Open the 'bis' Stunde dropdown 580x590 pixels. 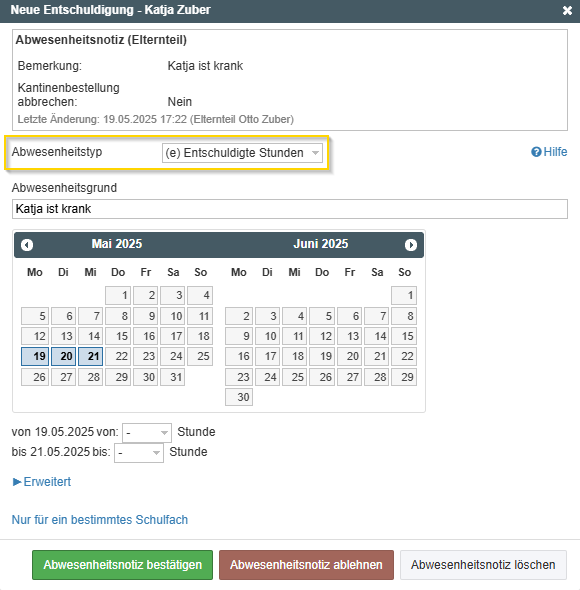click(x=139, y=453)
